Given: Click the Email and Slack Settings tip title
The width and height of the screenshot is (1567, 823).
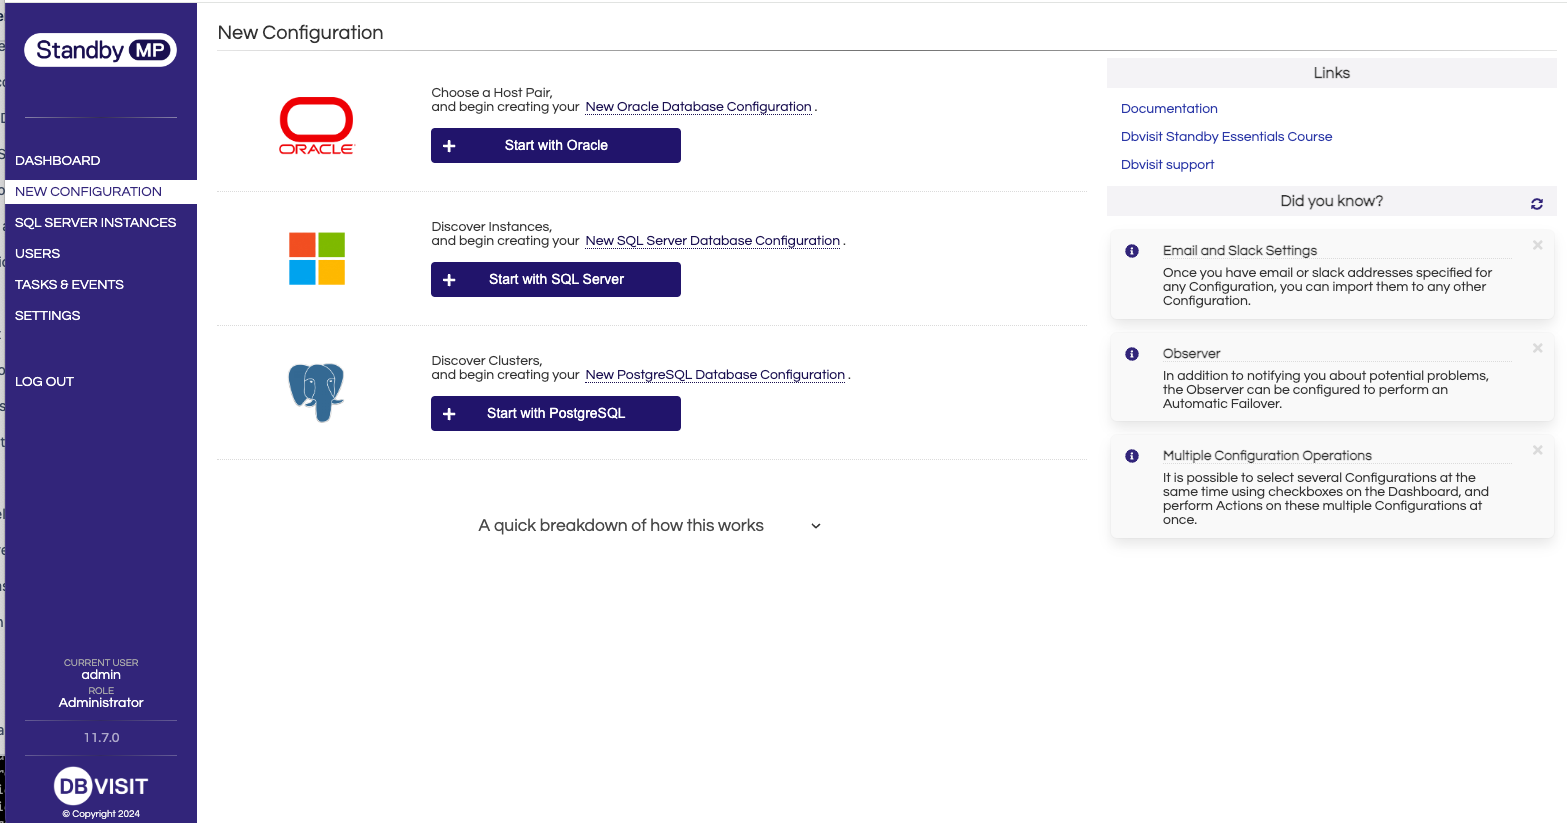Looking at the screenshot, I should click(1239, 251).
